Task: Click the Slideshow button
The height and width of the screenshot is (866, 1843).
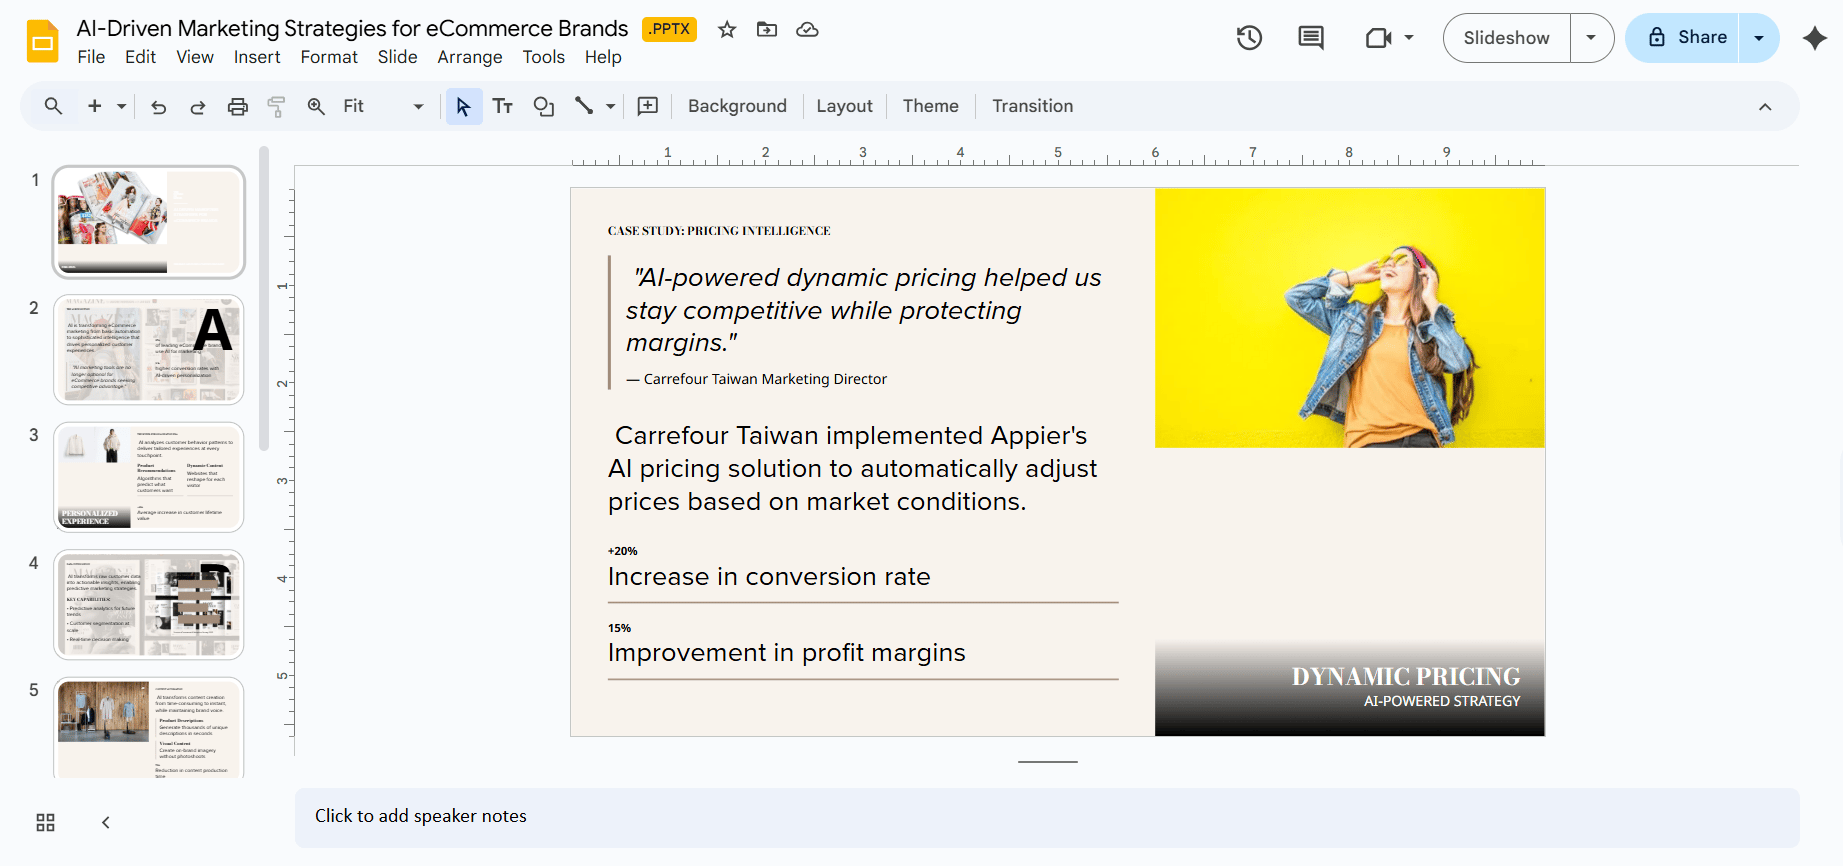Action: tap(1506, 38)
